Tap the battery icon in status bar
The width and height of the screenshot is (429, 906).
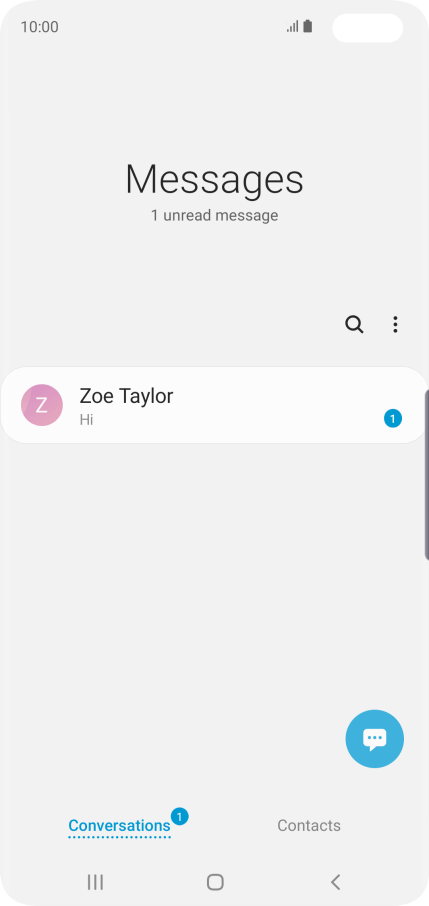[308, 26]
